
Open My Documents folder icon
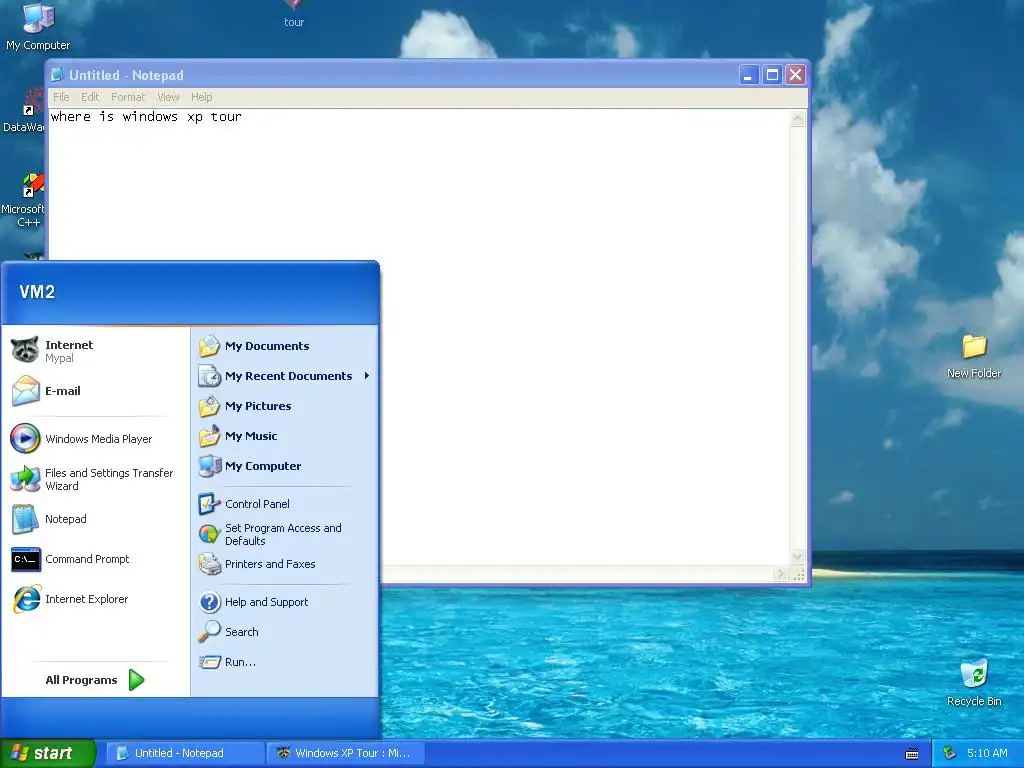point(210,345)
